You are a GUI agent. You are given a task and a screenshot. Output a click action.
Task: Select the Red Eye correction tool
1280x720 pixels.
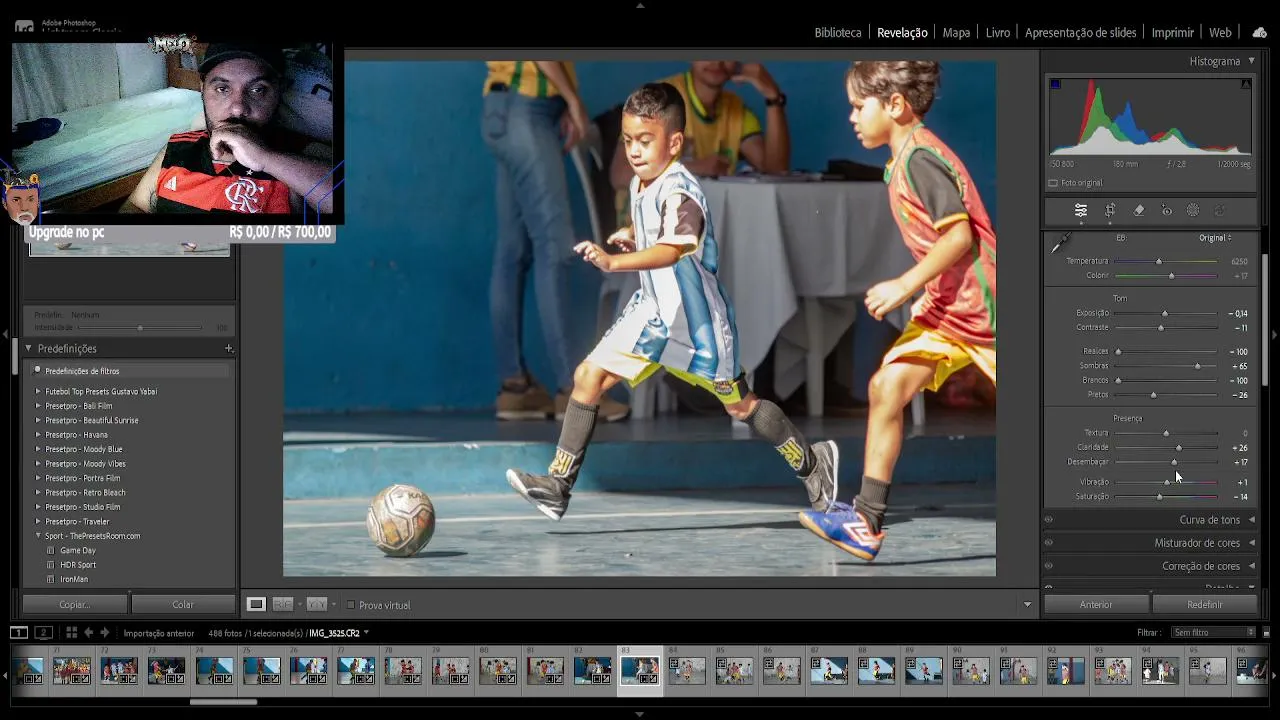pos(1166,211)
